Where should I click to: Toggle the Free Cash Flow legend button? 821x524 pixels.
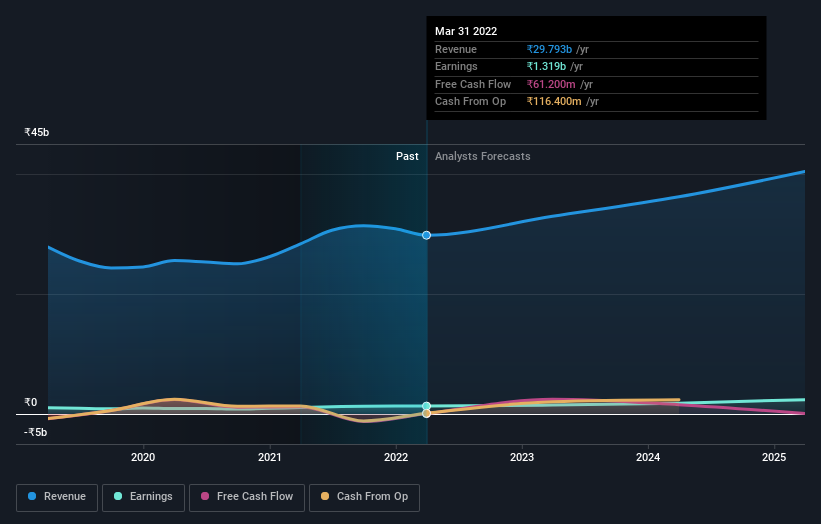coord(247,497)
